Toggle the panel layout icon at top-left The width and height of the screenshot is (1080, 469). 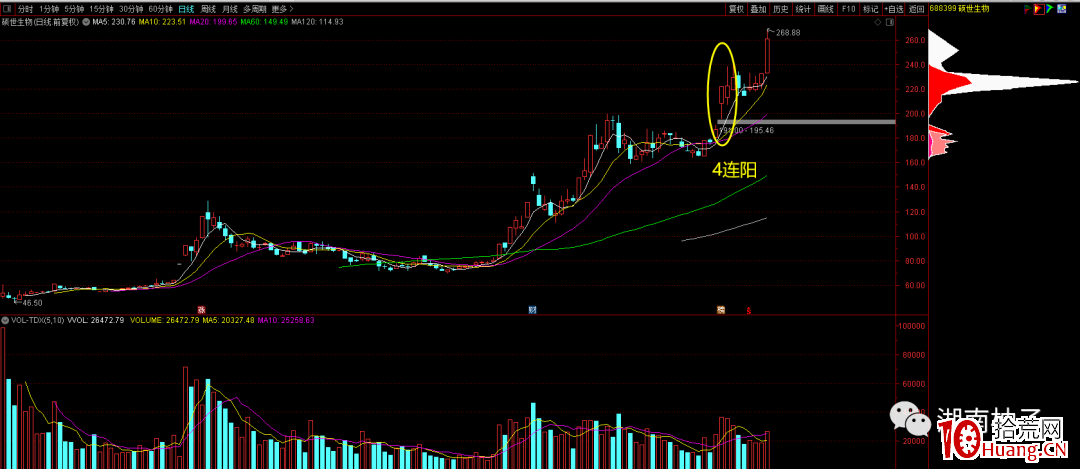coord(7,9)
